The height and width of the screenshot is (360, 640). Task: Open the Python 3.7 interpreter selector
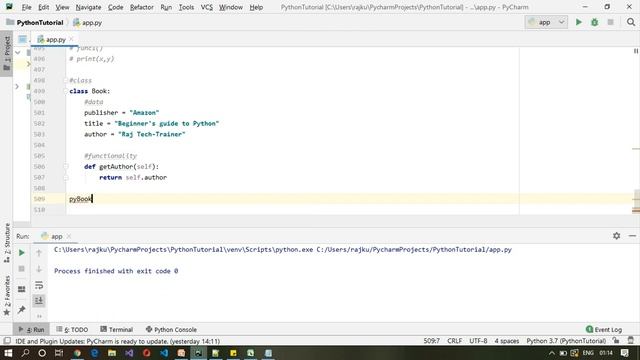click(x=566, y=341)
